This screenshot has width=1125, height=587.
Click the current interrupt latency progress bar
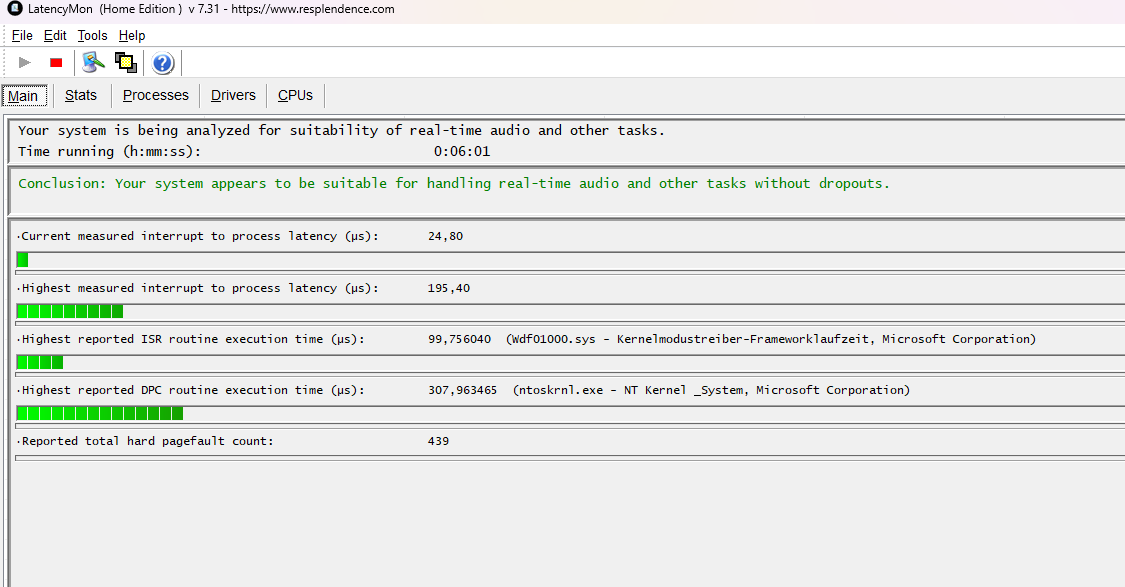(570, 260)
